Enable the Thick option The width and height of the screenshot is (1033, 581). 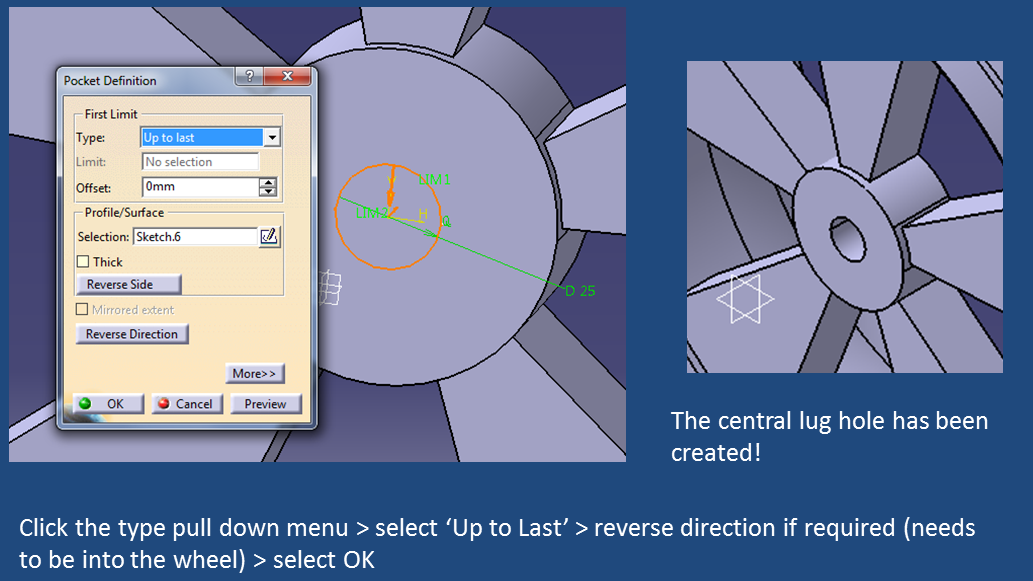tap(85, 261)
